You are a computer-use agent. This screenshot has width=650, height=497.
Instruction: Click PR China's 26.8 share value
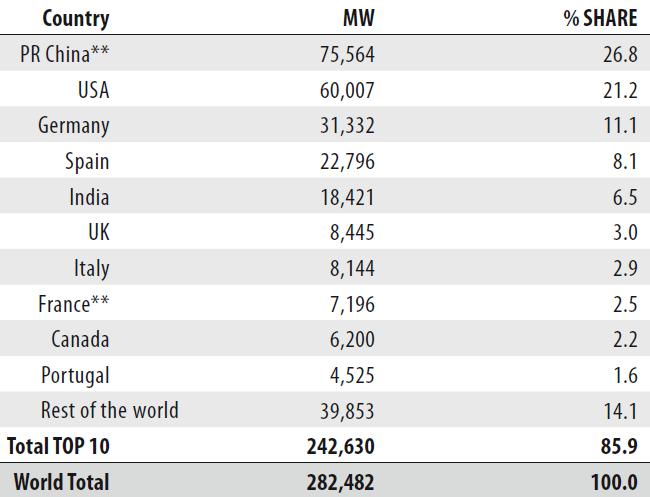pyautogui.click(x=620, y=54)
